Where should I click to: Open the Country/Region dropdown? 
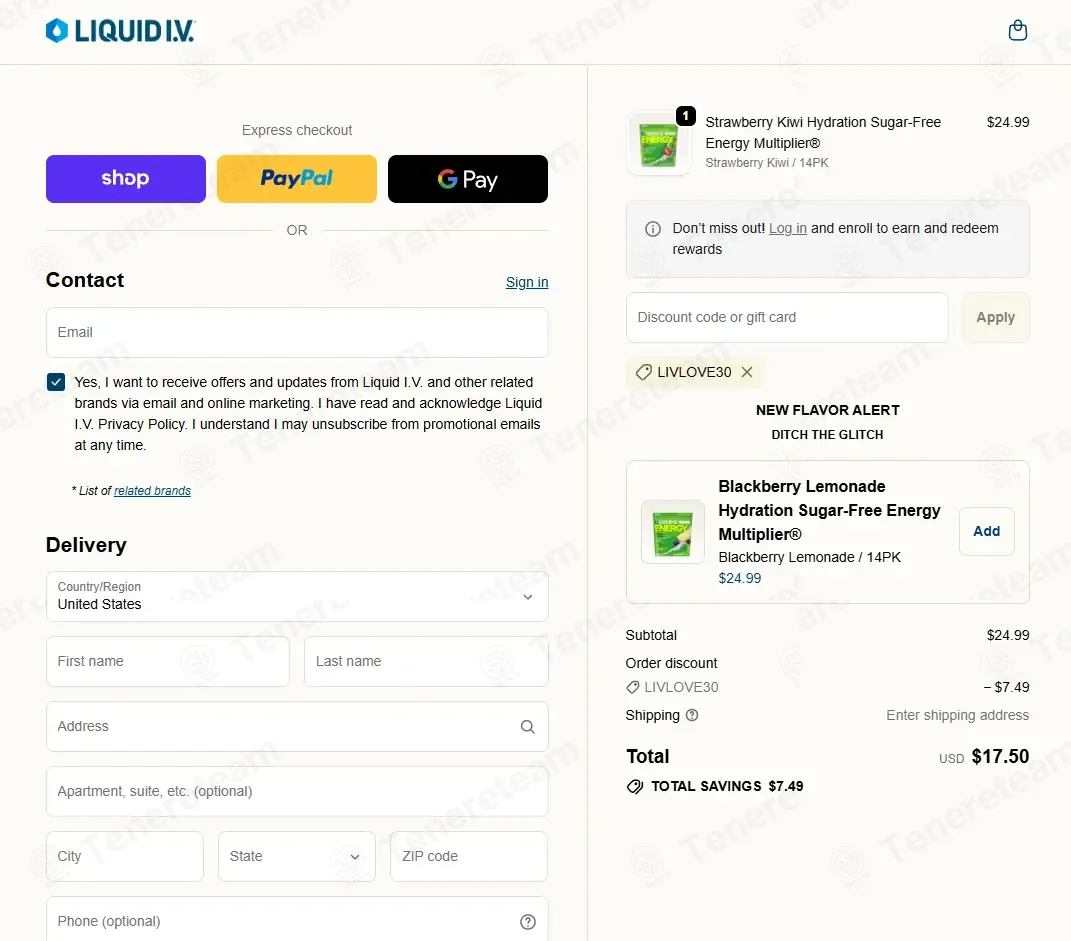(x=297, y=597)
